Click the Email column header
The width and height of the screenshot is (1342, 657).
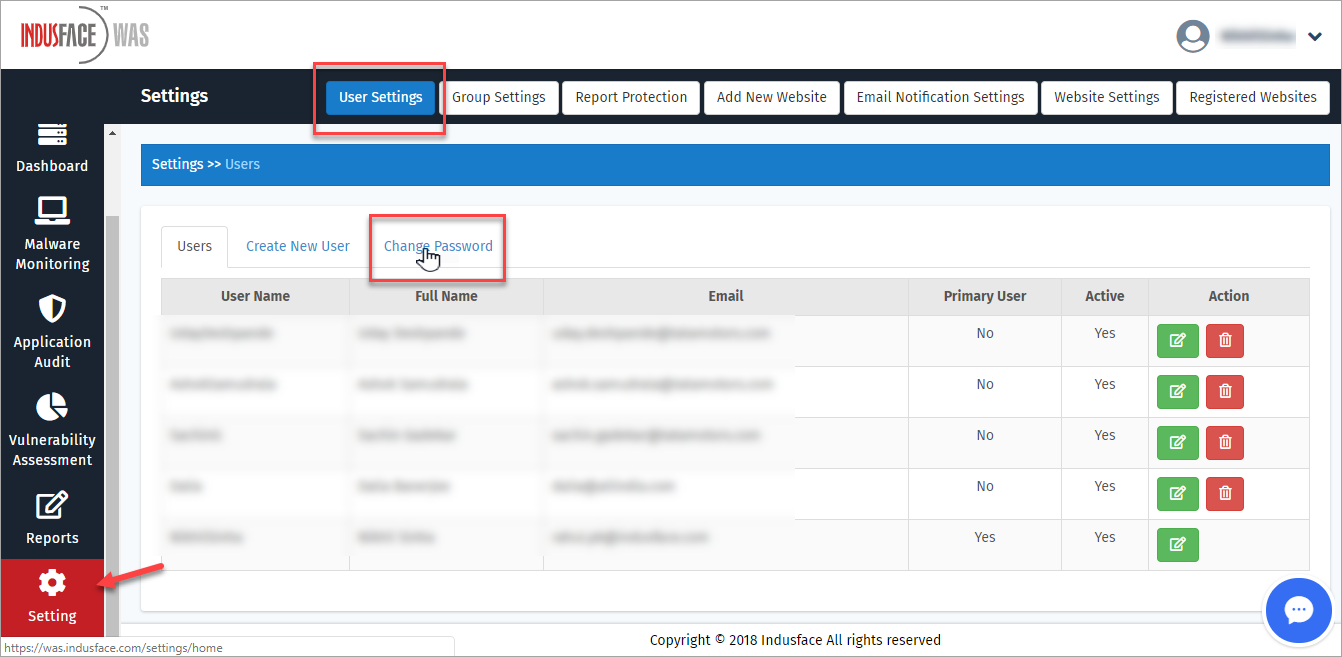tap(726, 296)
